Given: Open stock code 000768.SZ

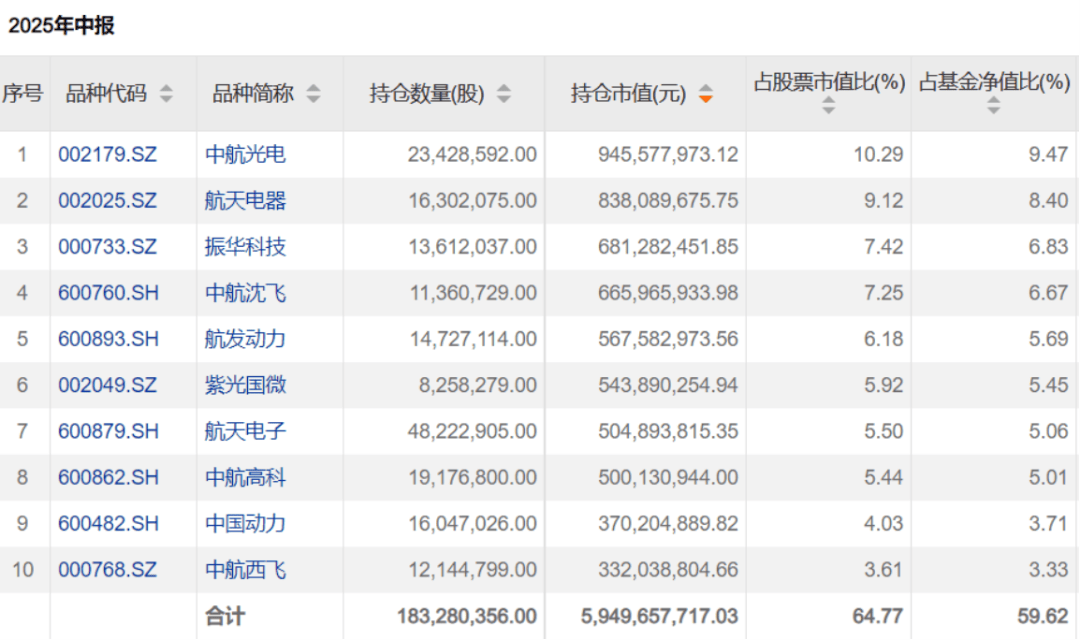Looking at the screenshot, I should click(107, 570).
